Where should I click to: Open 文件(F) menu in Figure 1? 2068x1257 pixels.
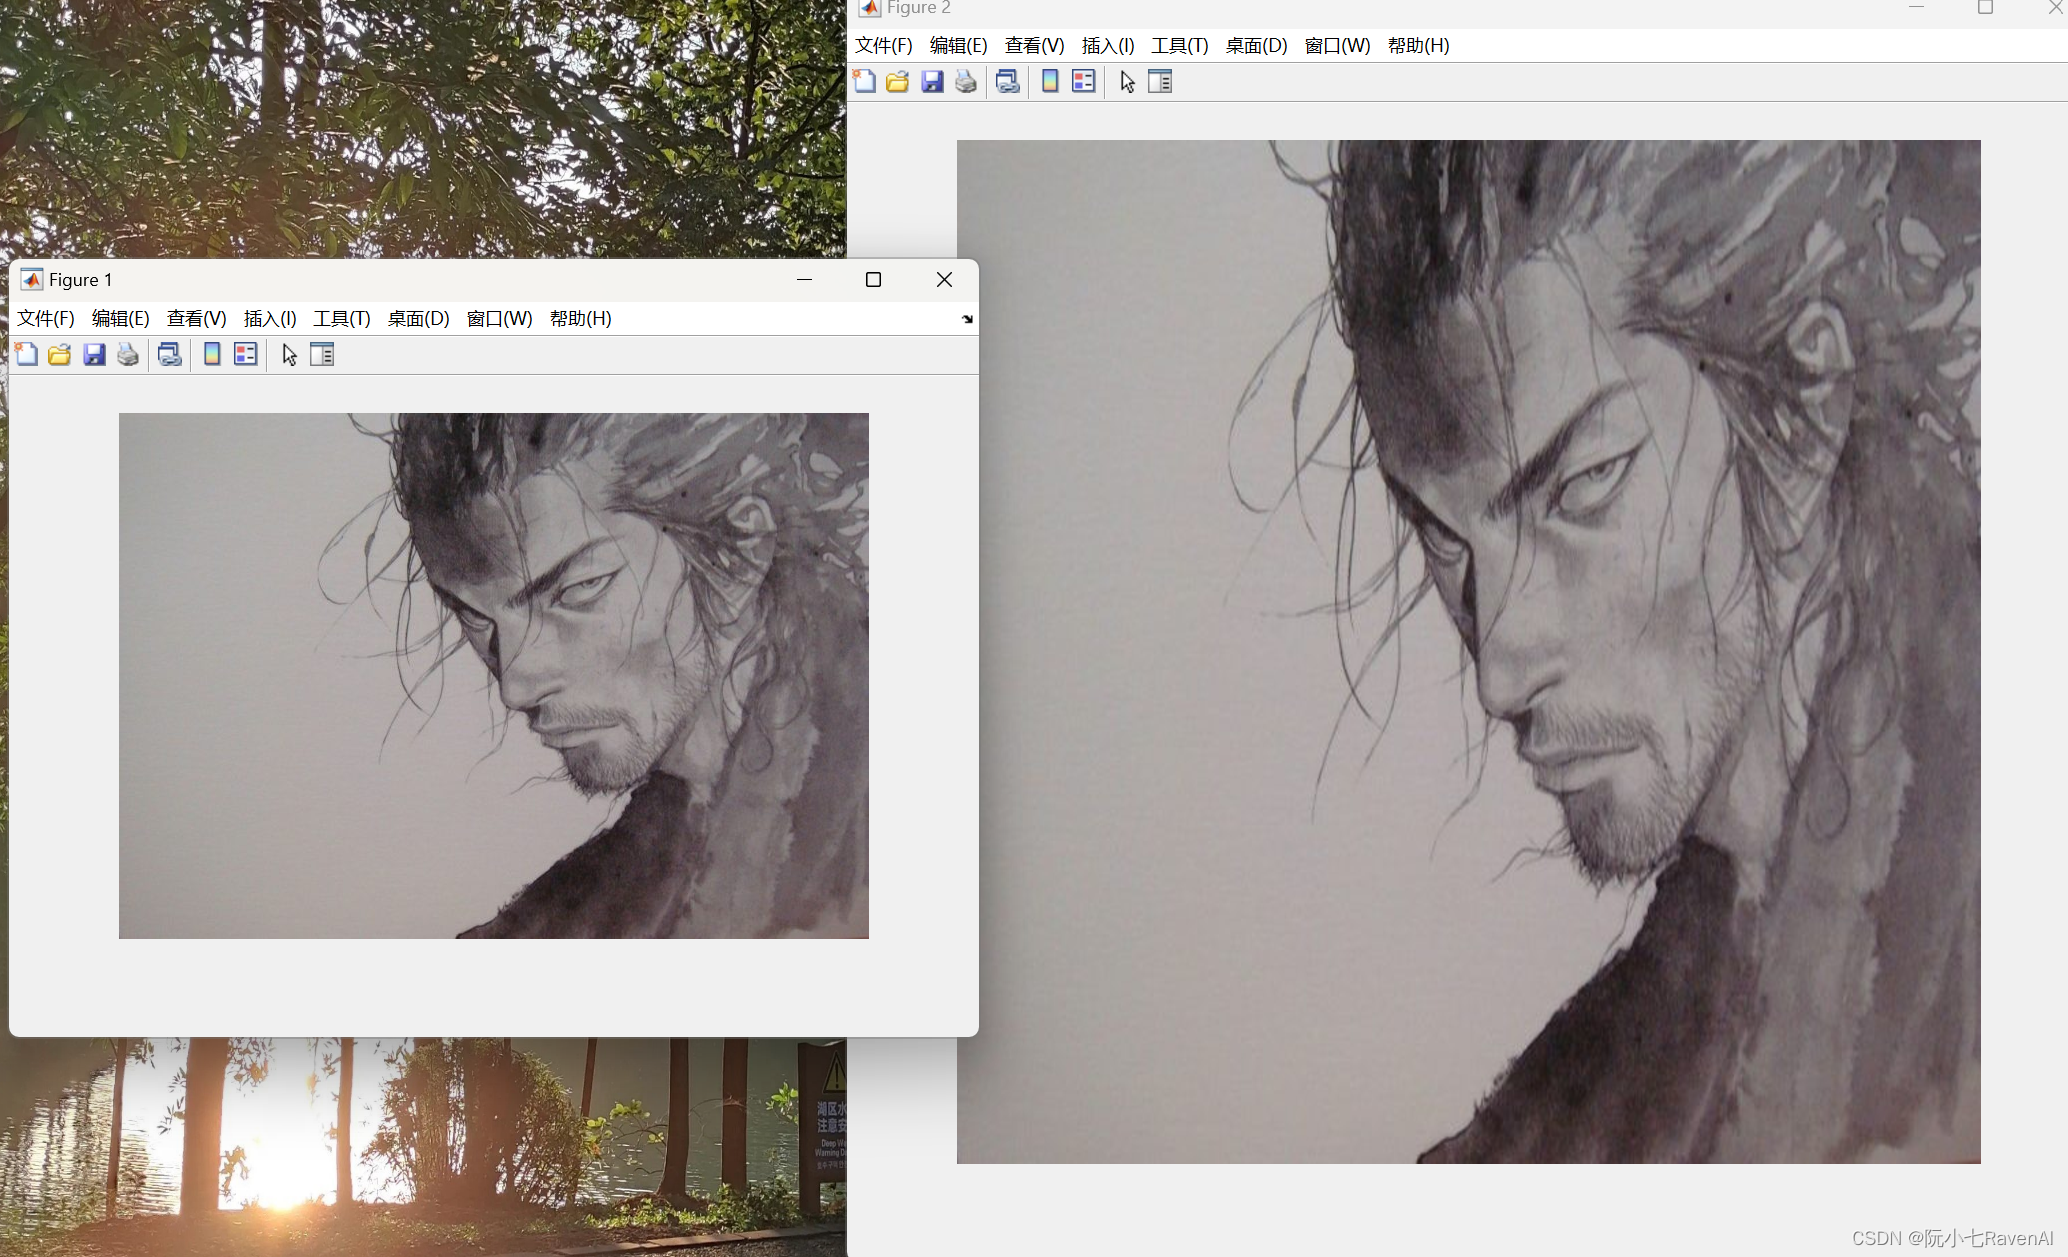46,318
